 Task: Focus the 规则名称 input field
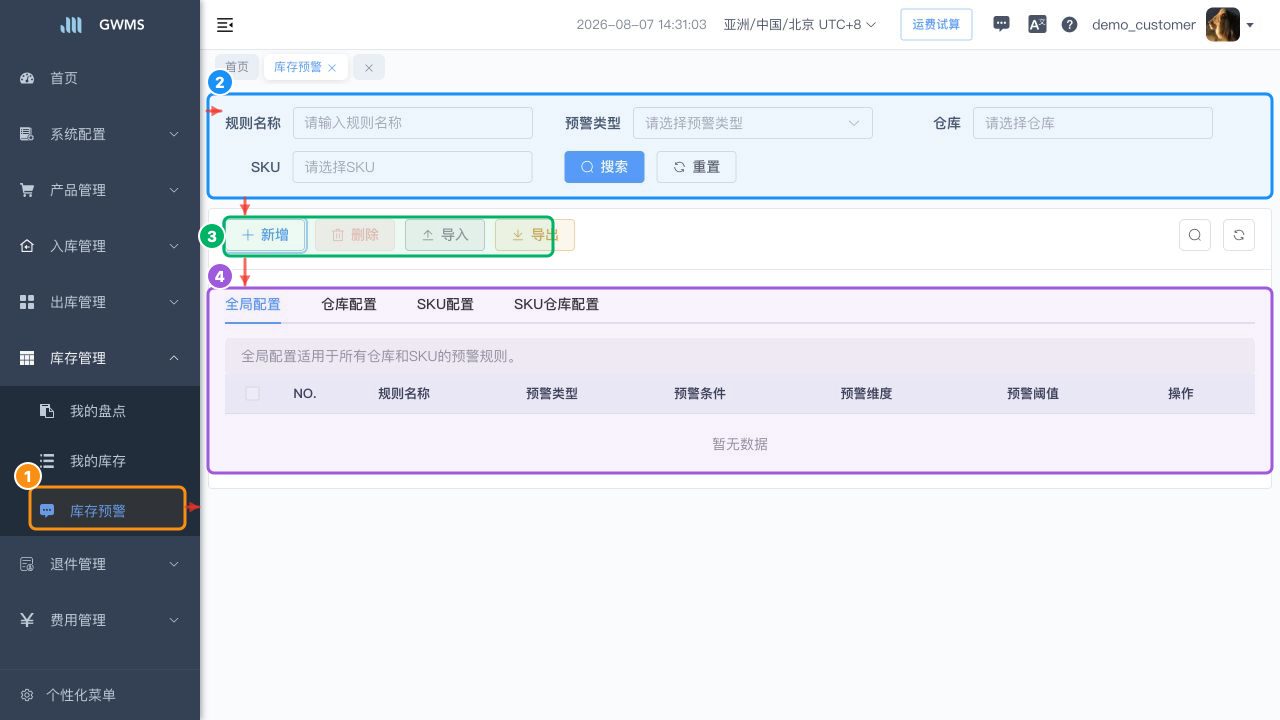413,123
